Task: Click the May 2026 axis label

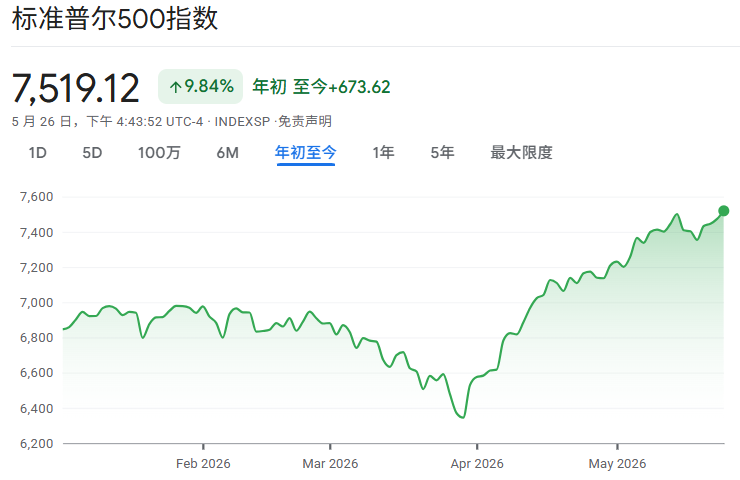Action: 617,464
